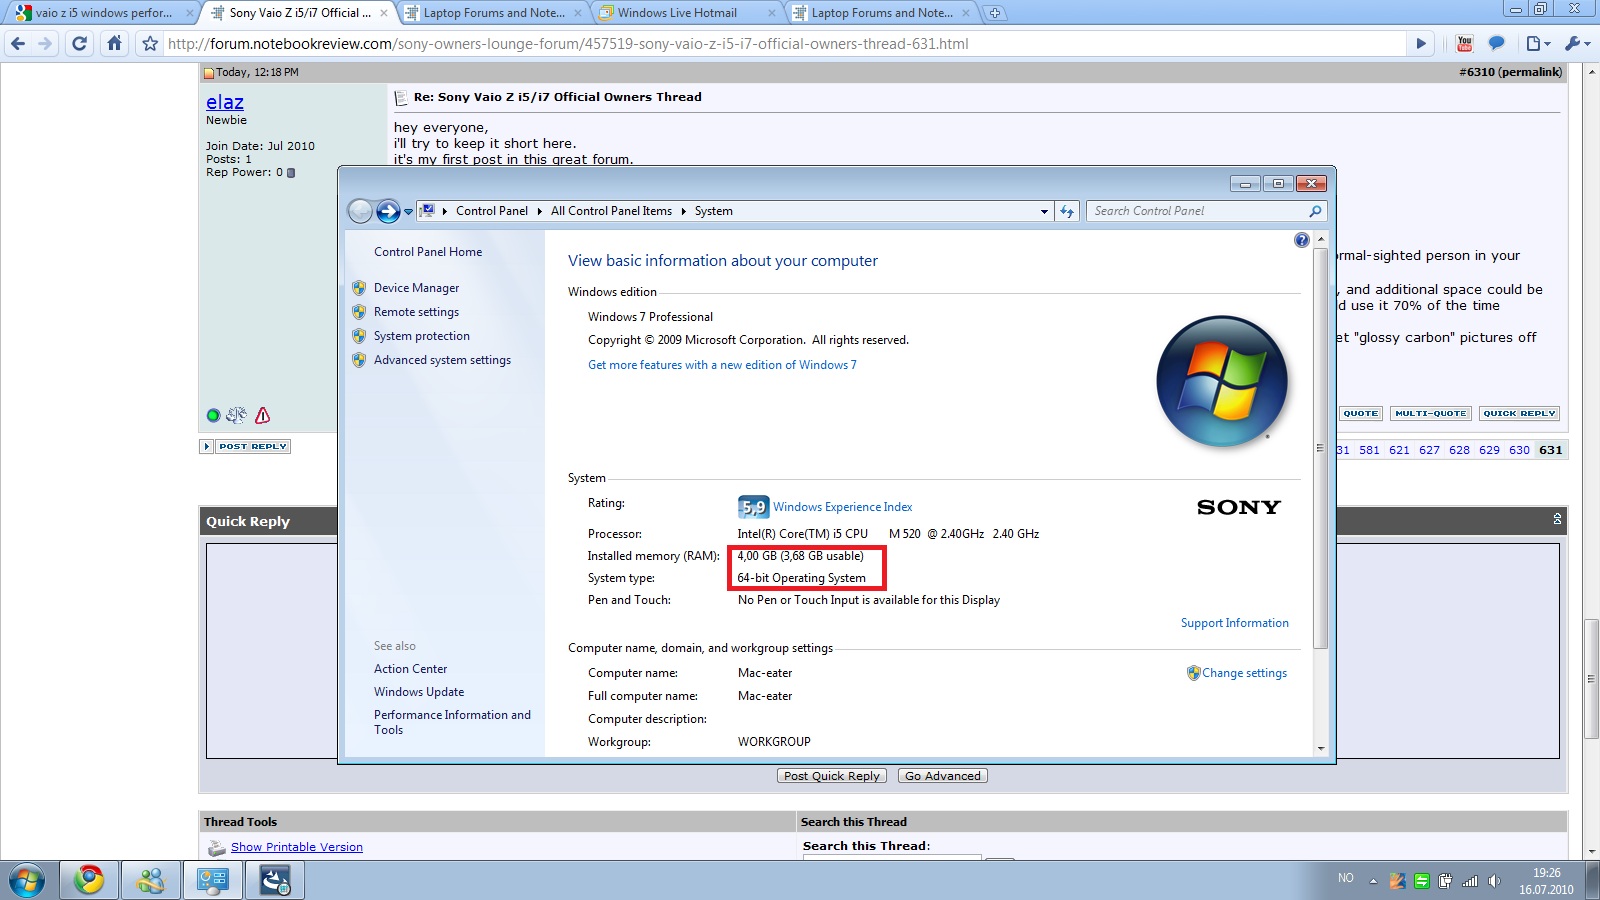Click the Search Control Panel field
Screen dimensions: 1600x900
click(x=1207, y=211)
